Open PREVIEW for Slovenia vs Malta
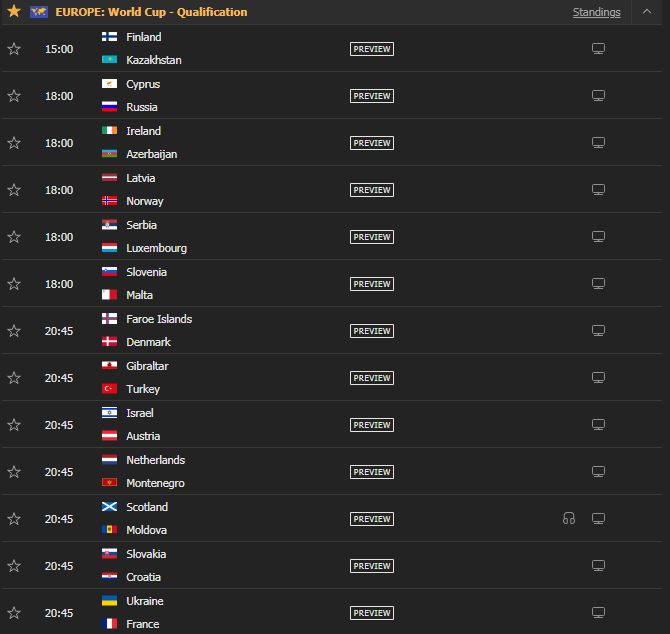670x634 pixels. point(372,284)
